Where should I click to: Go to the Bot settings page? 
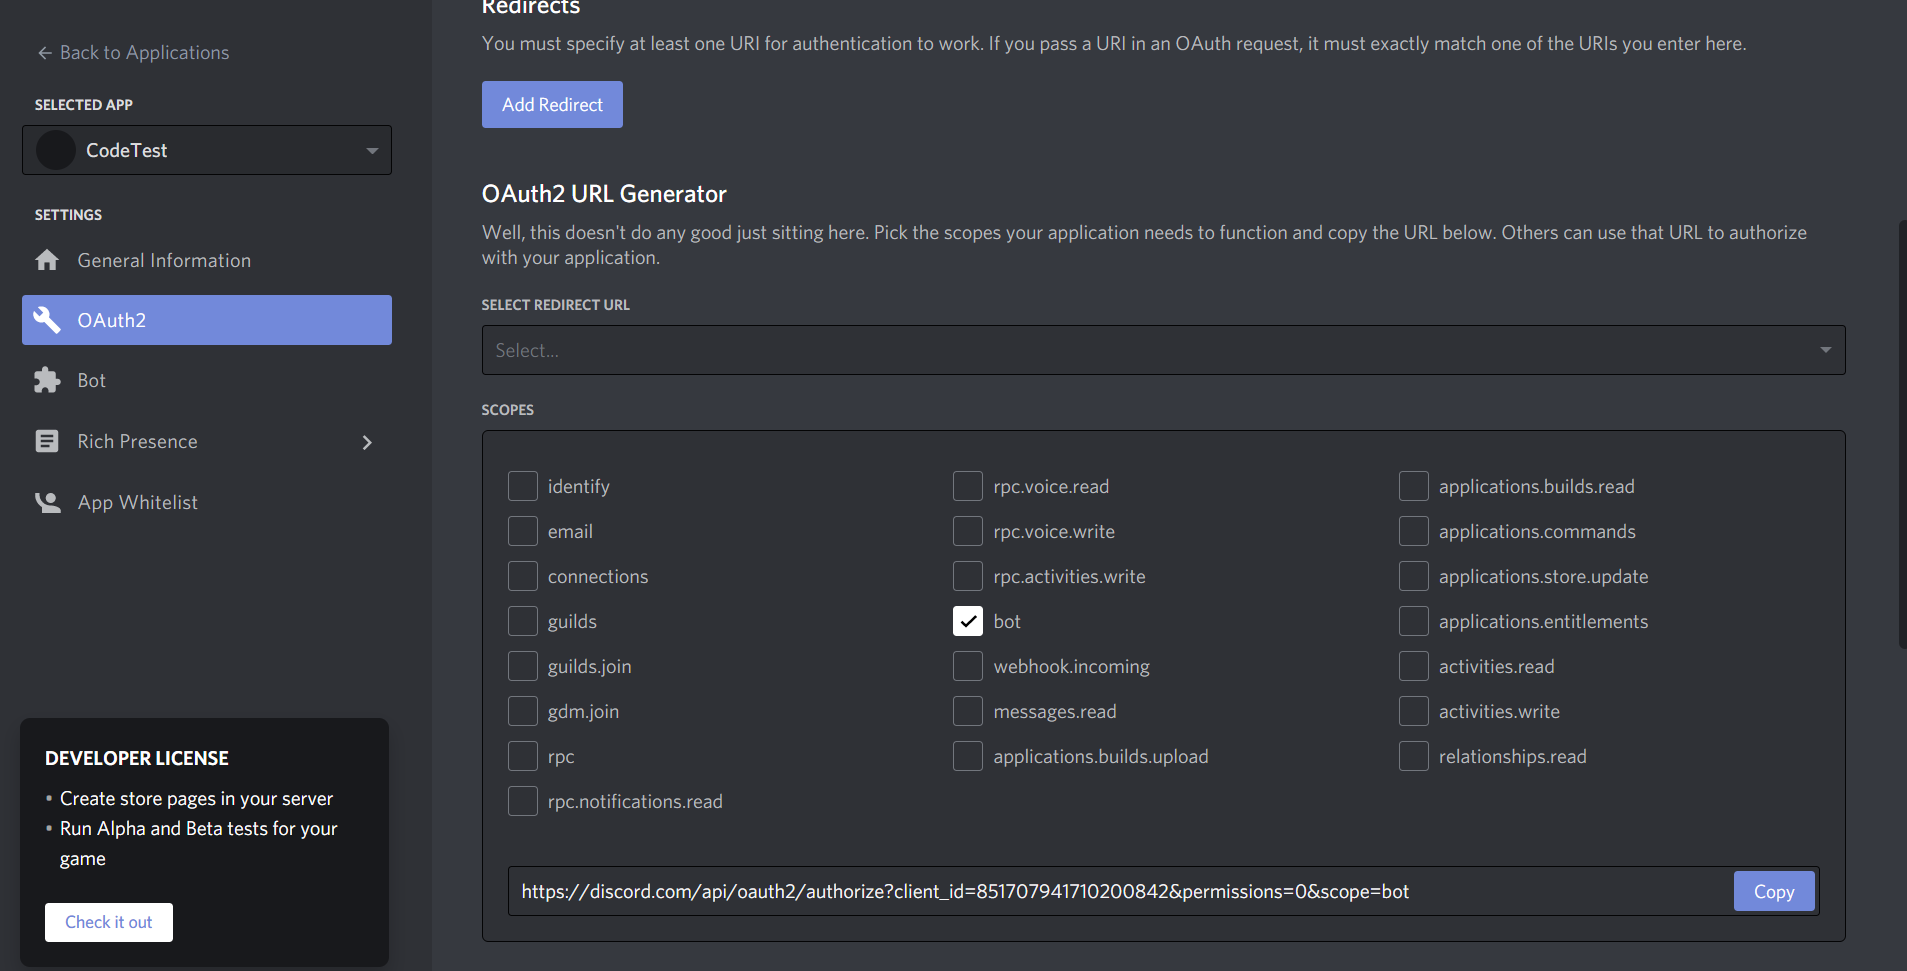click(207, 380)
